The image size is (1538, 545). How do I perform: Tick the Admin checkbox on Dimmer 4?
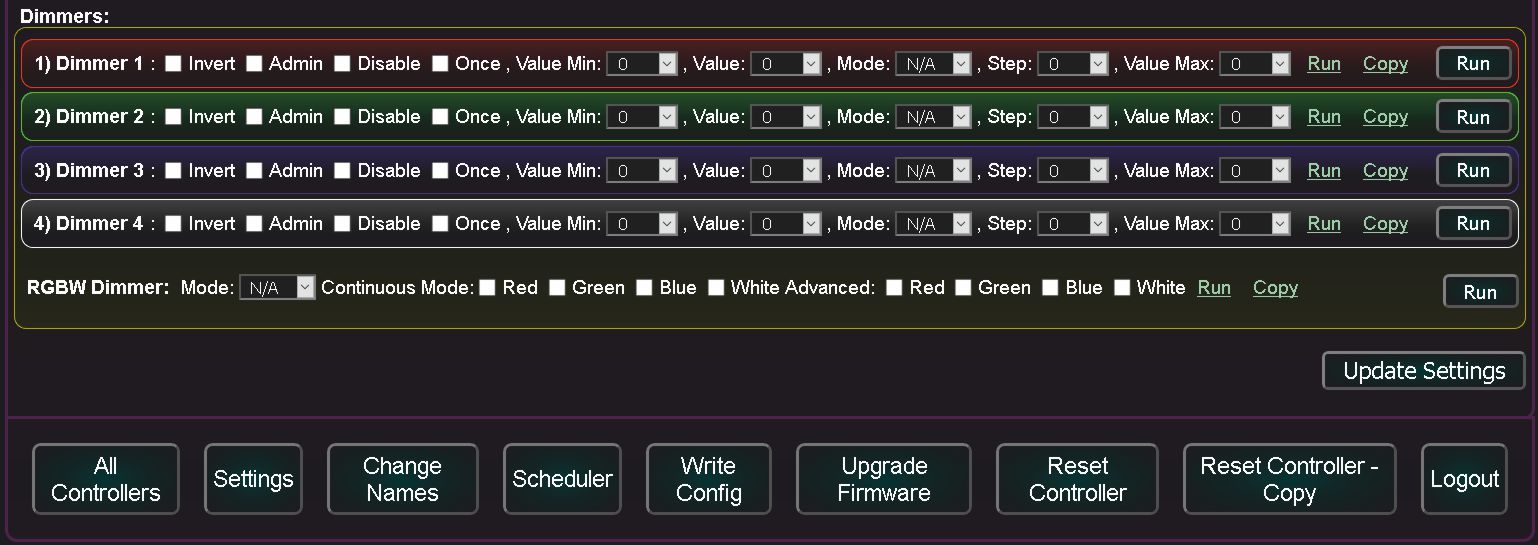255,224
